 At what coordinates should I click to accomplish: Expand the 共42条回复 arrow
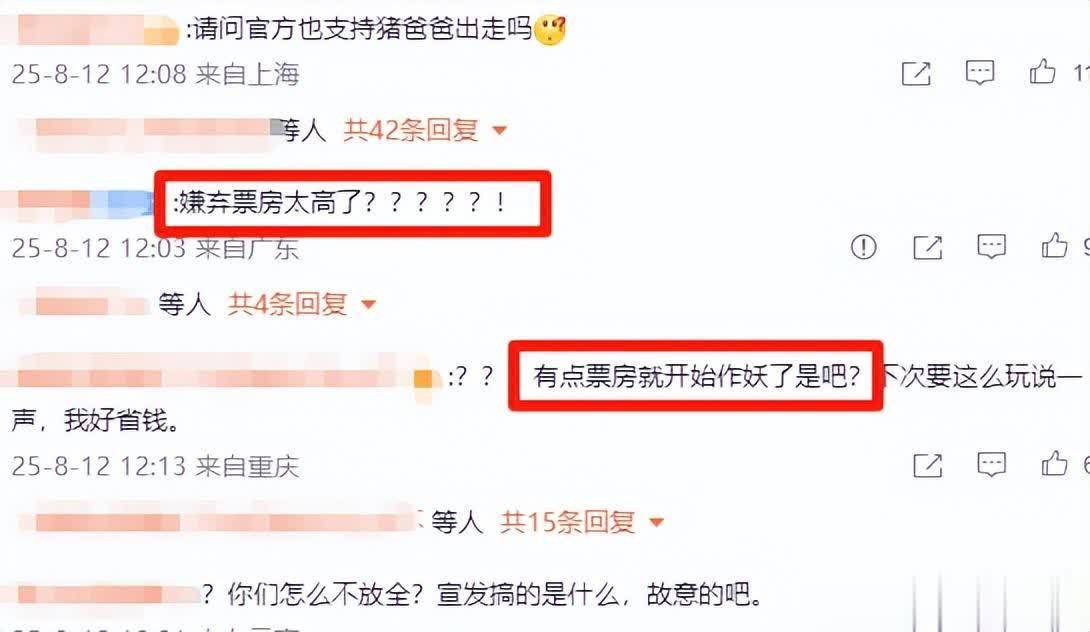point(499,130)
